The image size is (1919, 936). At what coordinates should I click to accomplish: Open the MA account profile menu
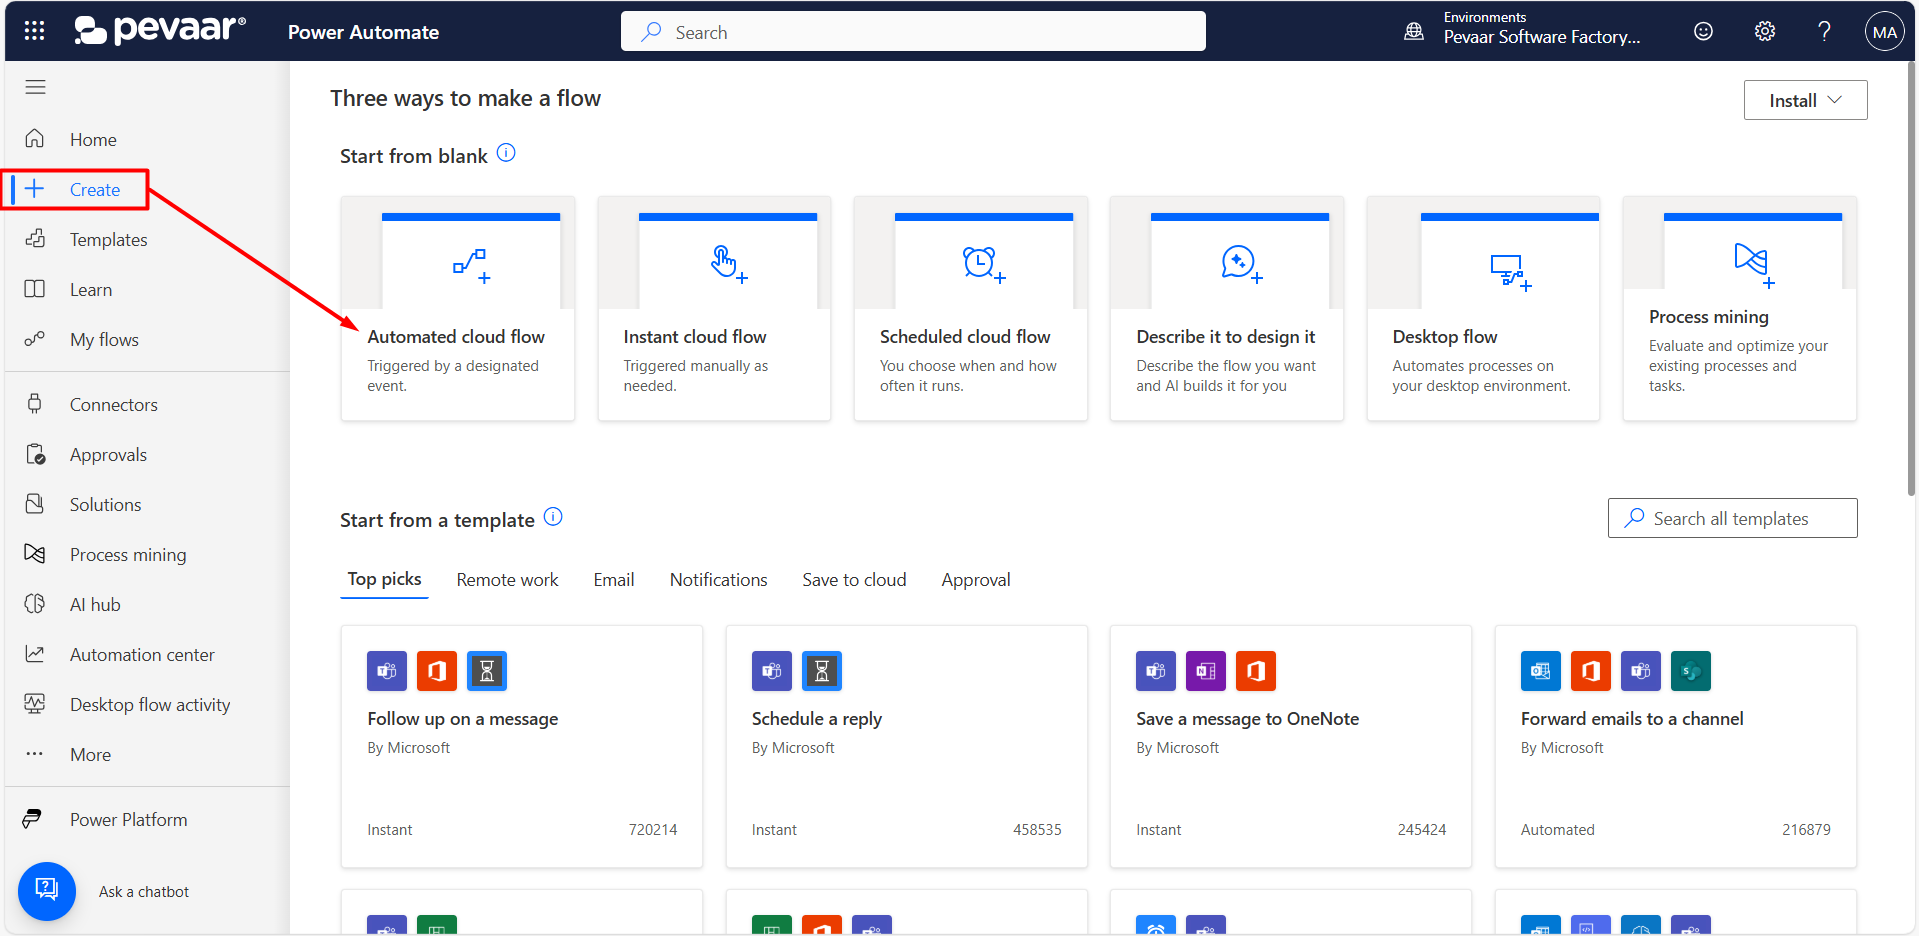(1884, 31)
